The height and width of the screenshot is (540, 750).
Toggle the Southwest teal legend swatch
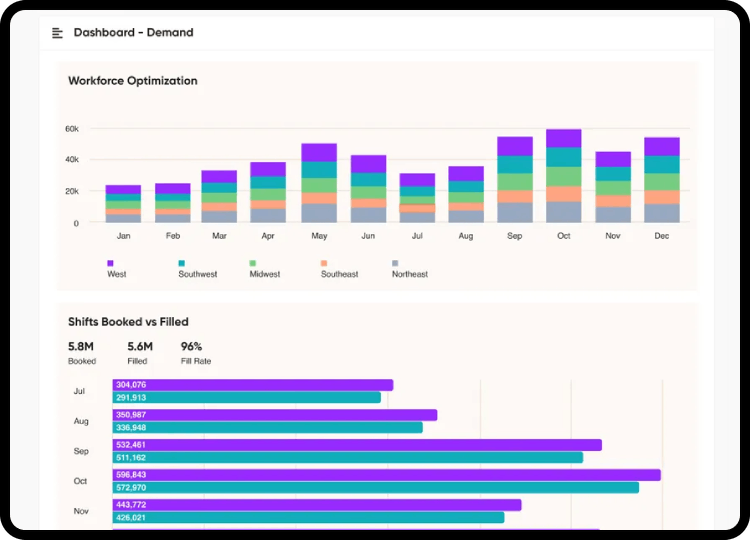181,263
